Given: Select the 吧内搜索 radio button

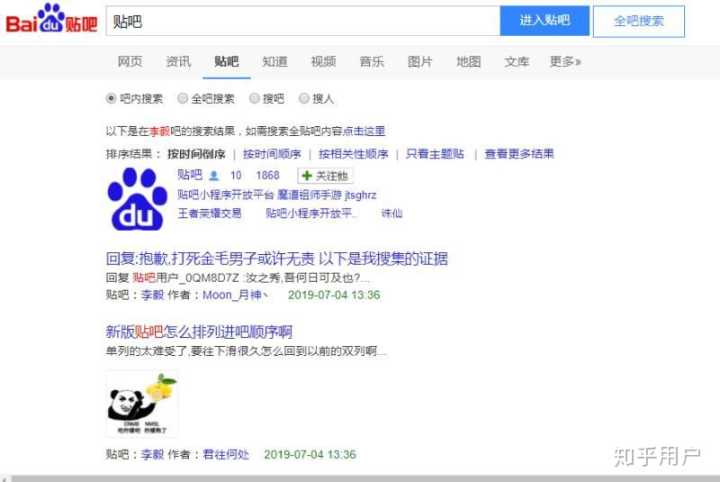Looking at the screenshot, I should coord(111,98).
